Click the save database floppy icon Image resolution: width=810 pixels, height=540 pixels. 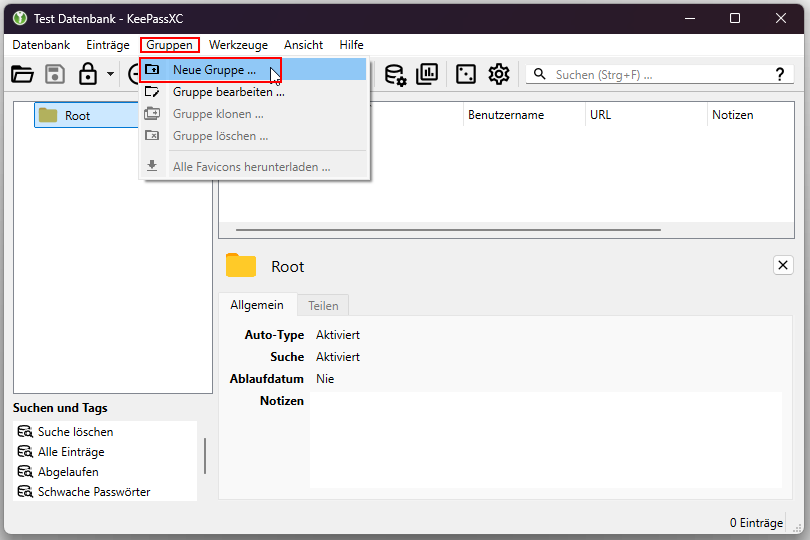pos(55,74)
